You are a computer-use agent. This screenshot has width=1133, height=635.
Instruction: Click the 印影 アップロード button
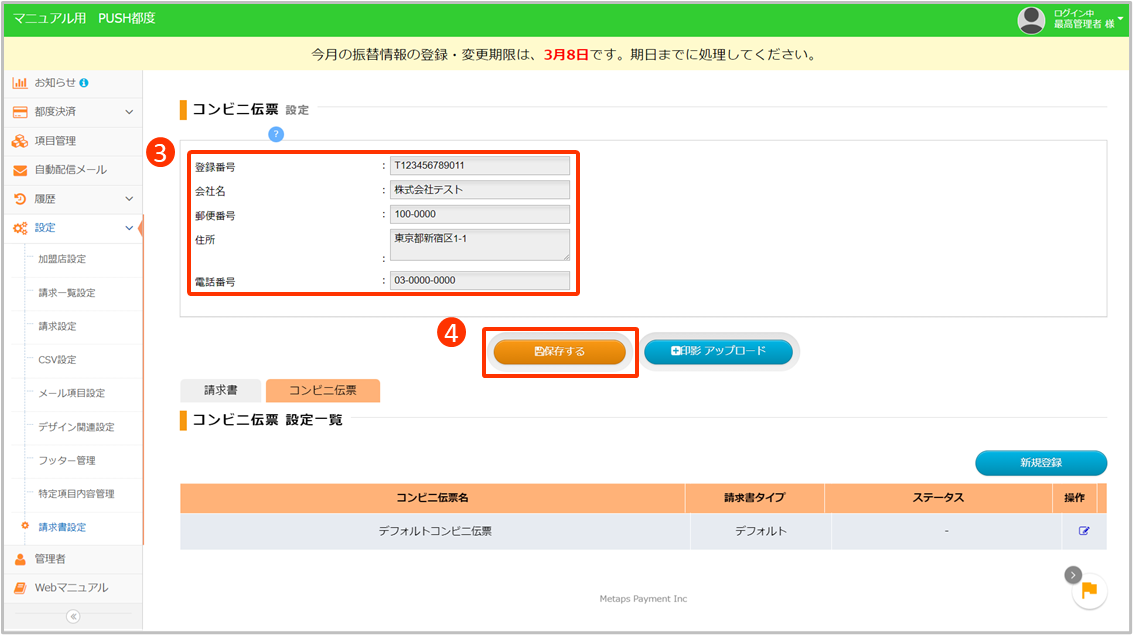pyautogui.click(x=718, y=351)
